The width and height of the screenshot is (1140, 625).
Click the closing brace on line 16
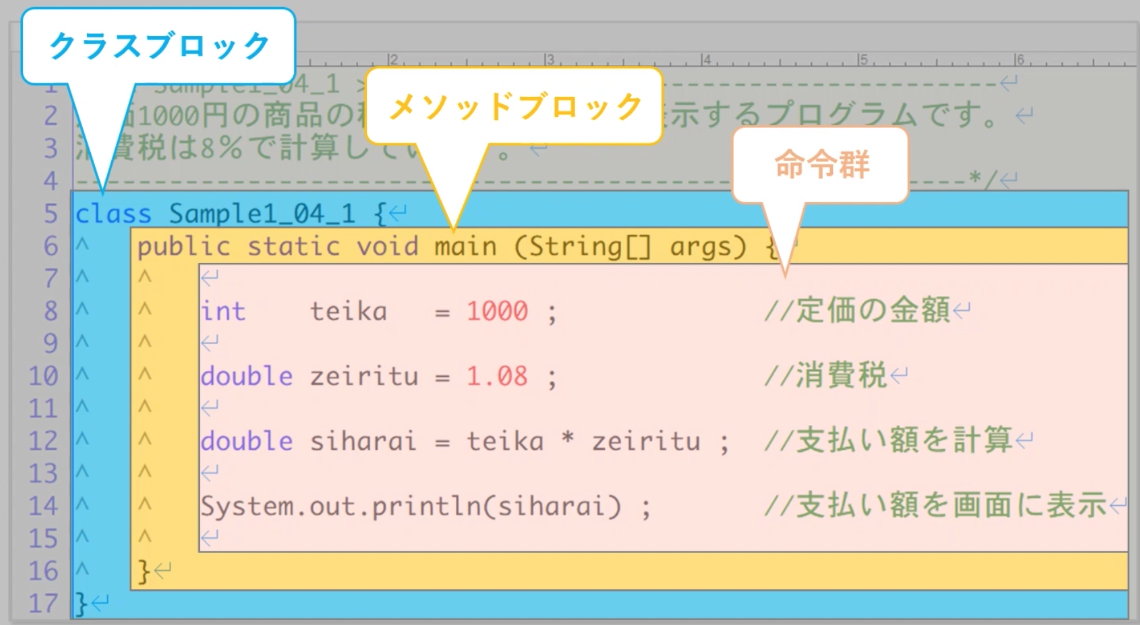(x=144, y=571)
